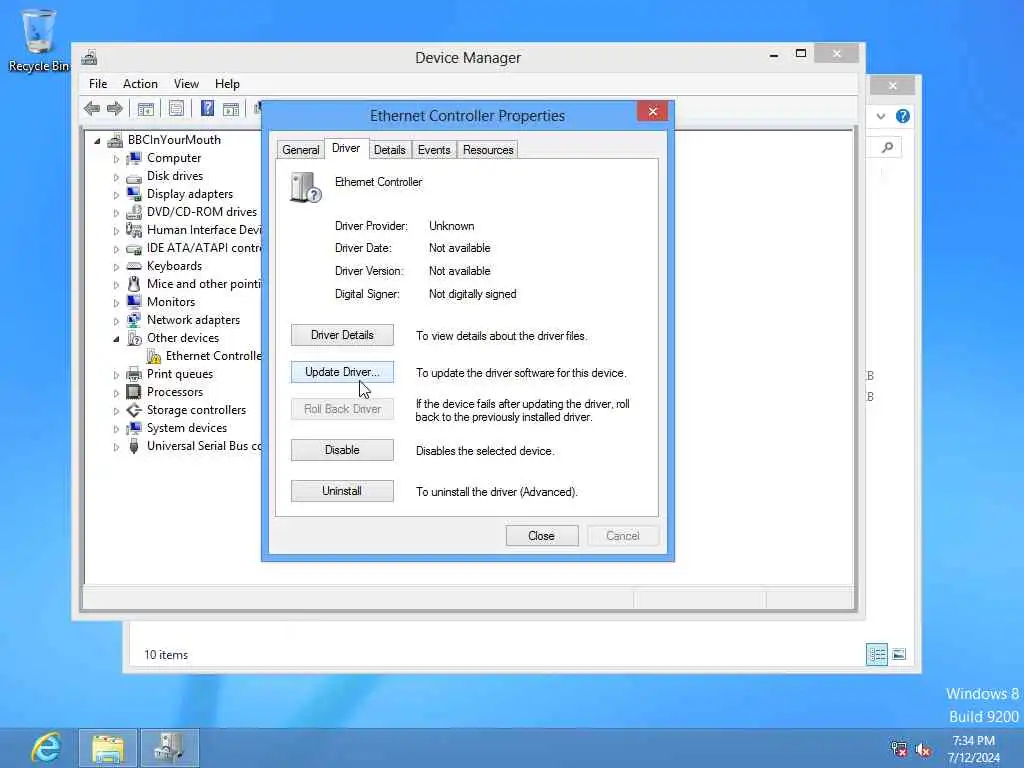
Task: Click the Show/Hide Action Pane toolbar icon
Action: pos(231,108)
